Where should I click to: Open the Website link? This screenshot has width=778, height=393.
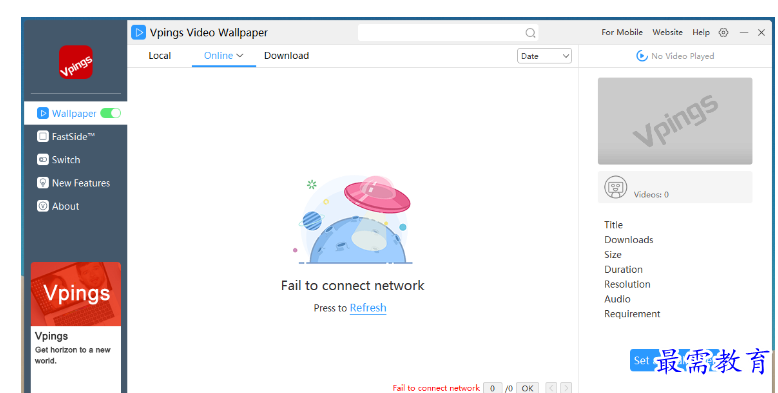pos(667,32)
